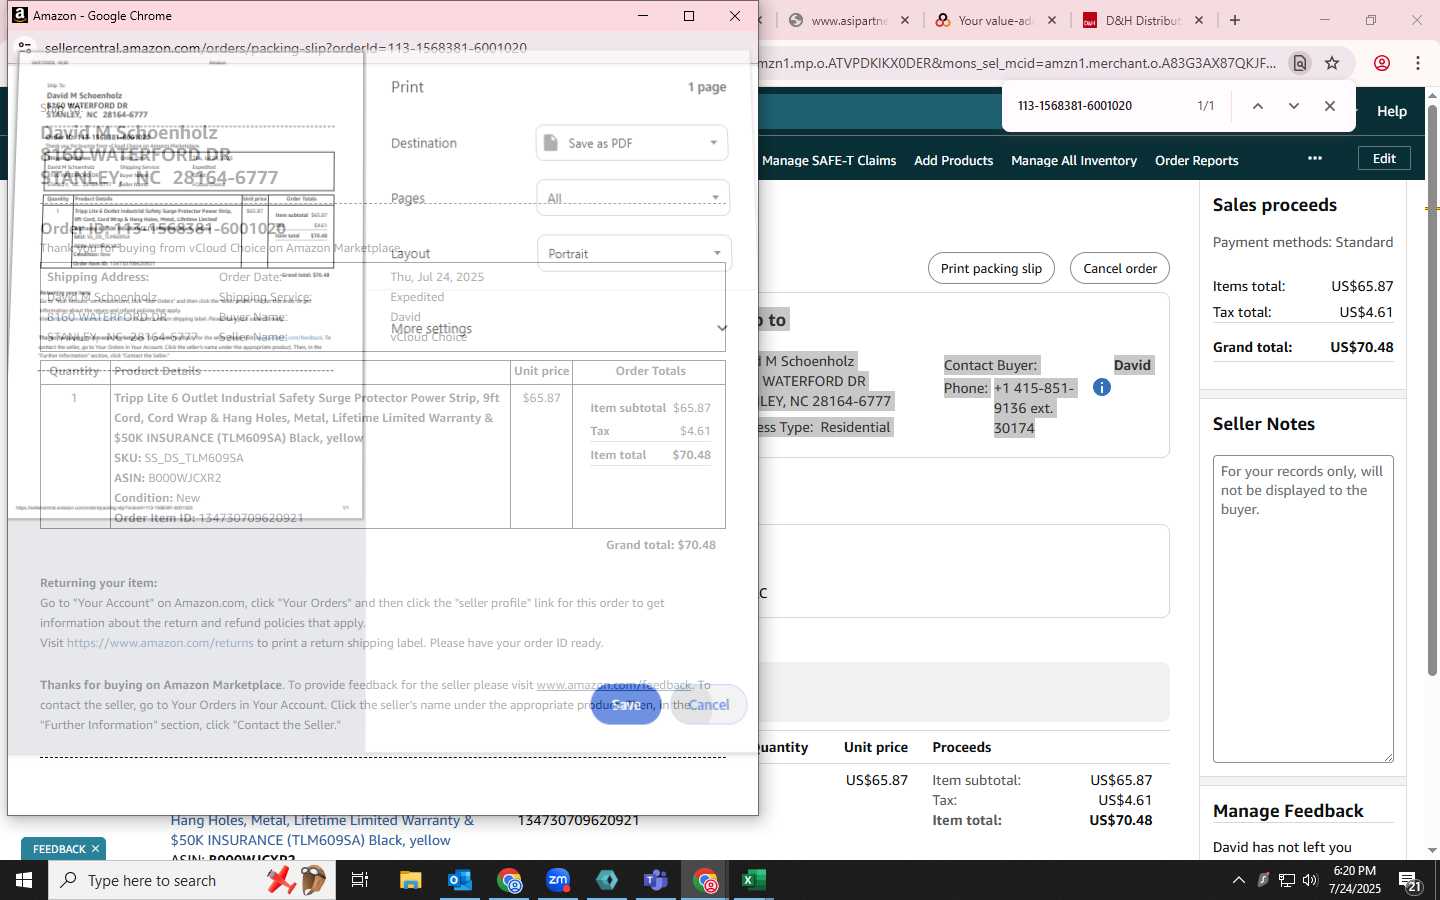Open the Windows notification center

[x=1410, y=881]
